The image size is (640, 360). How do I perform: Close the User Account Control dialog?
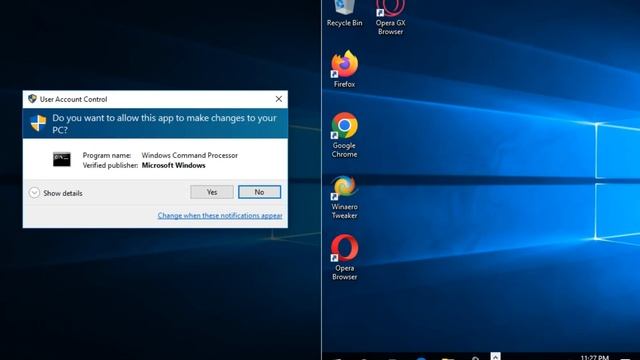point(279,99)
